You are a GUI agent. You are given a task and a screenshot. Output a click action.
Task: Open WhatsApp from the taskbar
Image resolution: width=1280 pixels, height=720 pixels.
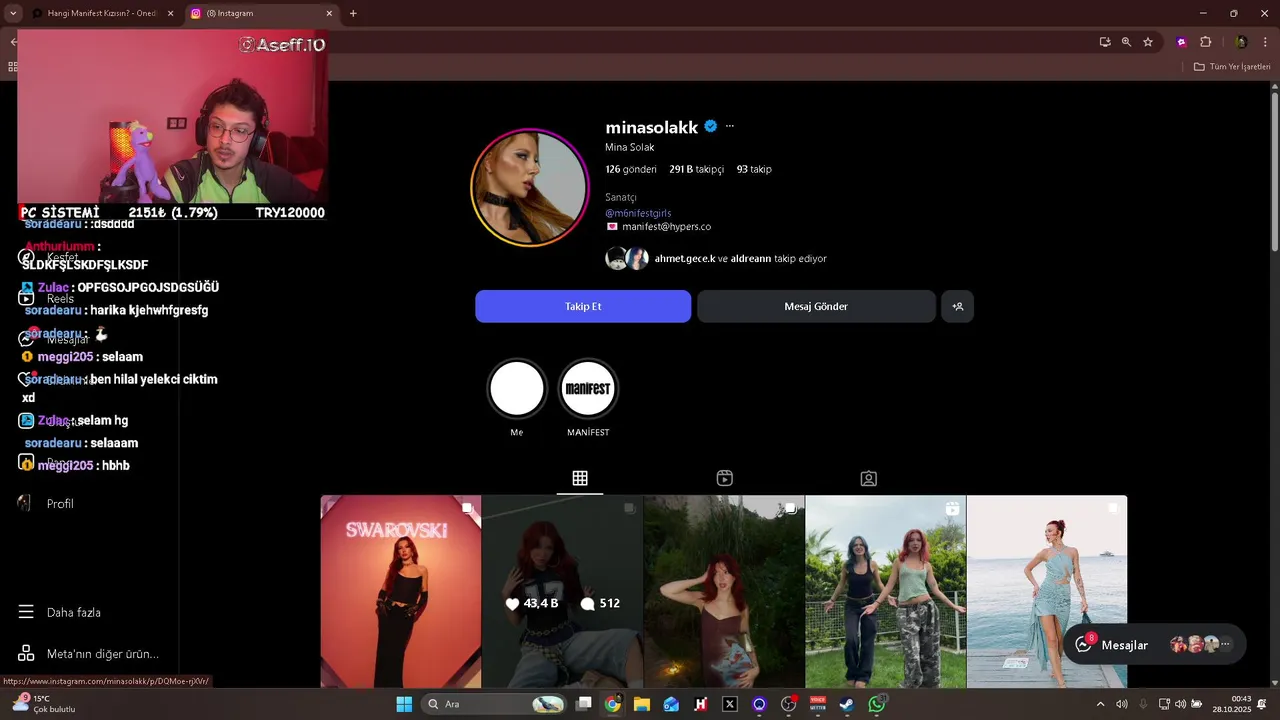[877, 704]
